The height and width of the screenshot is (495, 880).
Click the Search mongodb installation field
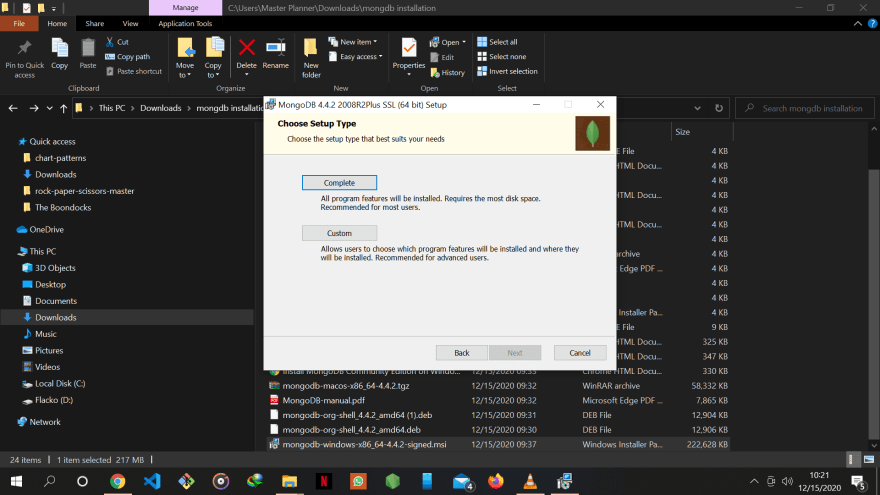(x=805, y=108)
